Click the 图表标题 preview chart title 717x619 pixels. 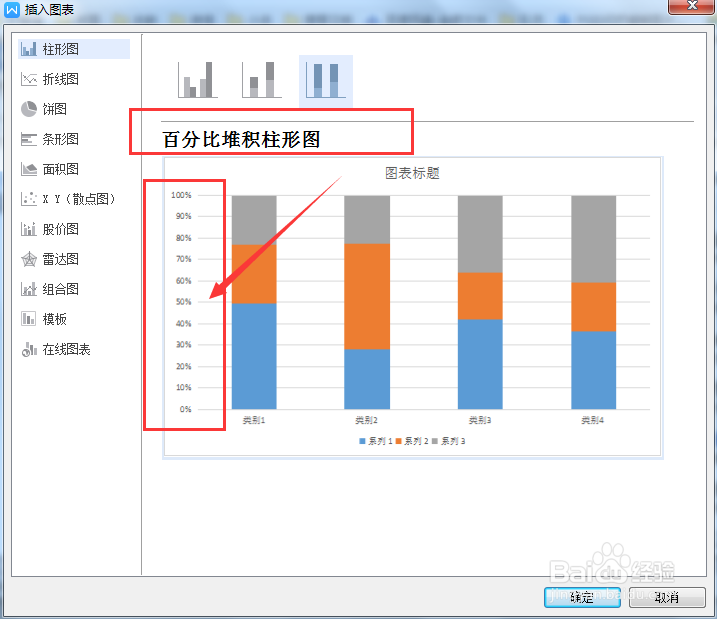(x=412, y=173)
